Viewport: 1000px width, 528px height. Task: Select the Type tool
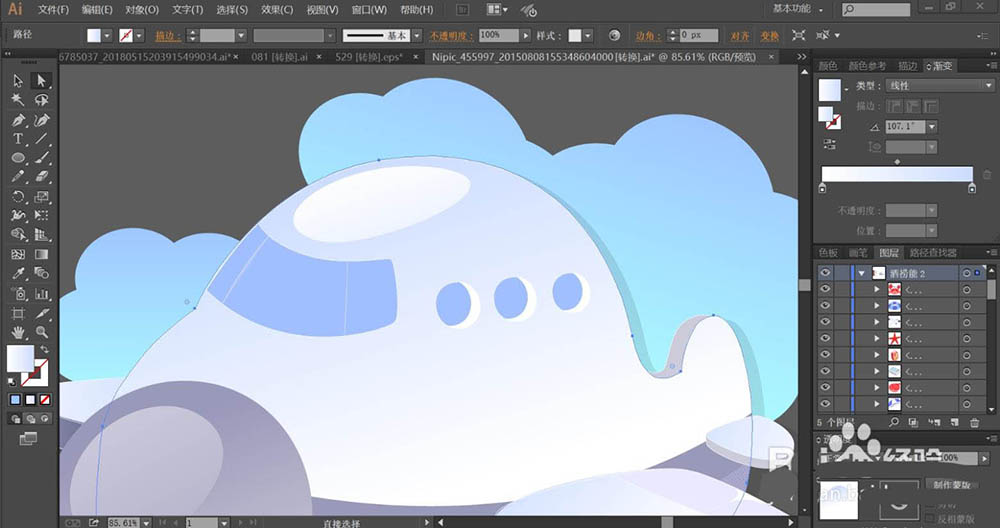point(18,138)
